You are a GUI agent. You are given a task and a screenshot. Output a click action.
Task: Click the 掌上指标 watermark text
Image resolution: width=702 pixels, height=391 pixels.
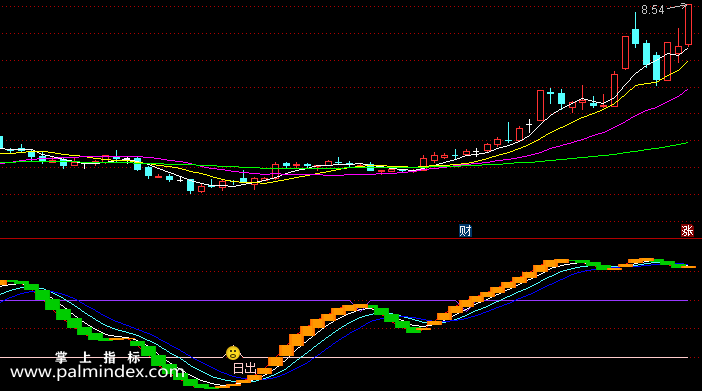(x=98, y=357)
